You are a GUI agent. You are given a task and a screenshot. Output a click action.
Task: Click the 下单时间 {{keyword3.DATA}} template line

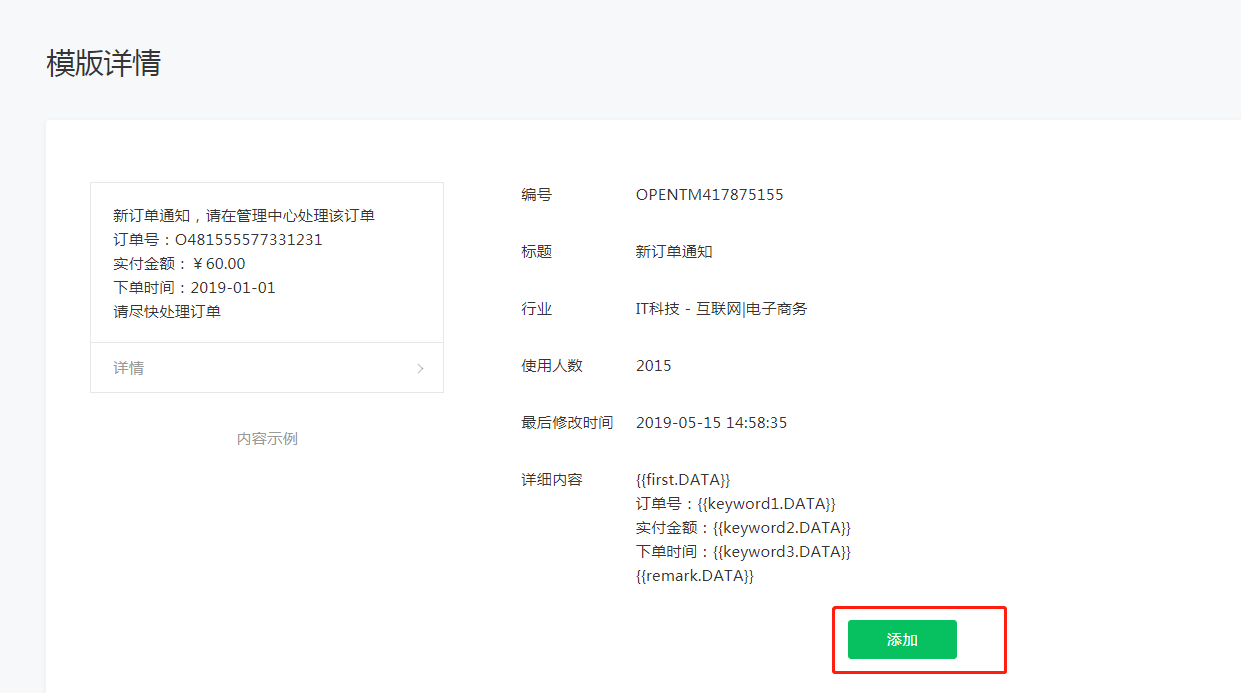click(x=743, y=552)
